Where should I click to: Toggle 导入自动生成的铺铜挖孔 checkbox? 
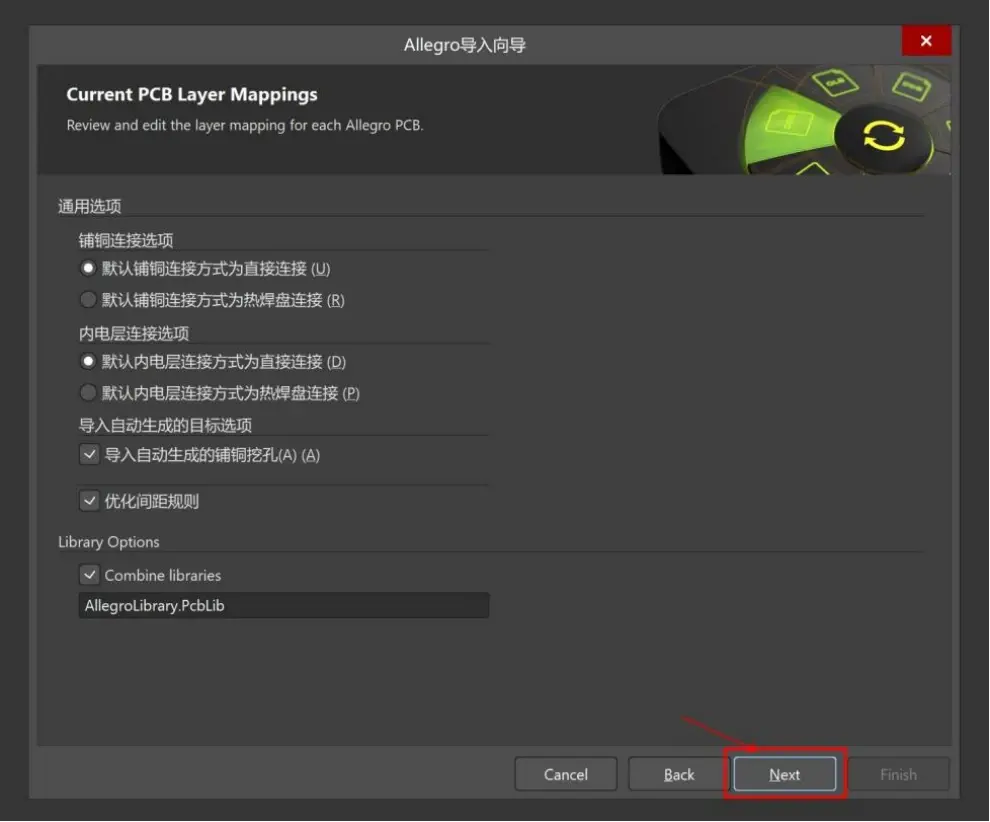click(x=89, y=455)
